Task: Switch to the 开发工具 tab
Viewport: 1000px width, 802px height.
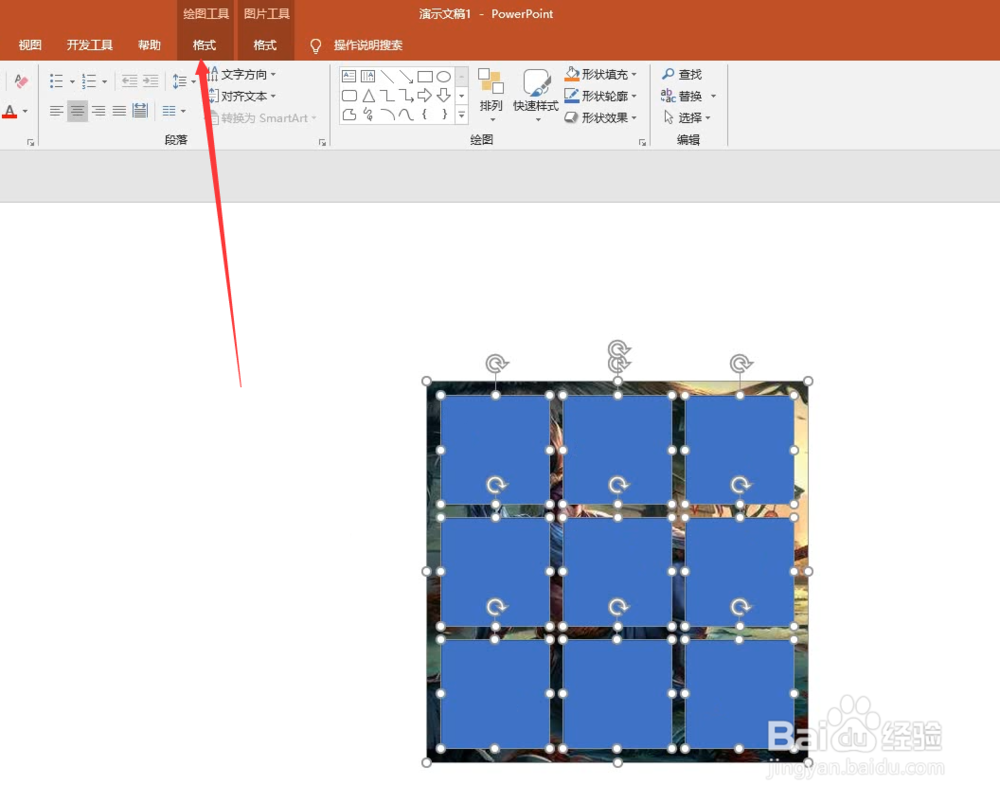Action: (x=89, y=45)
